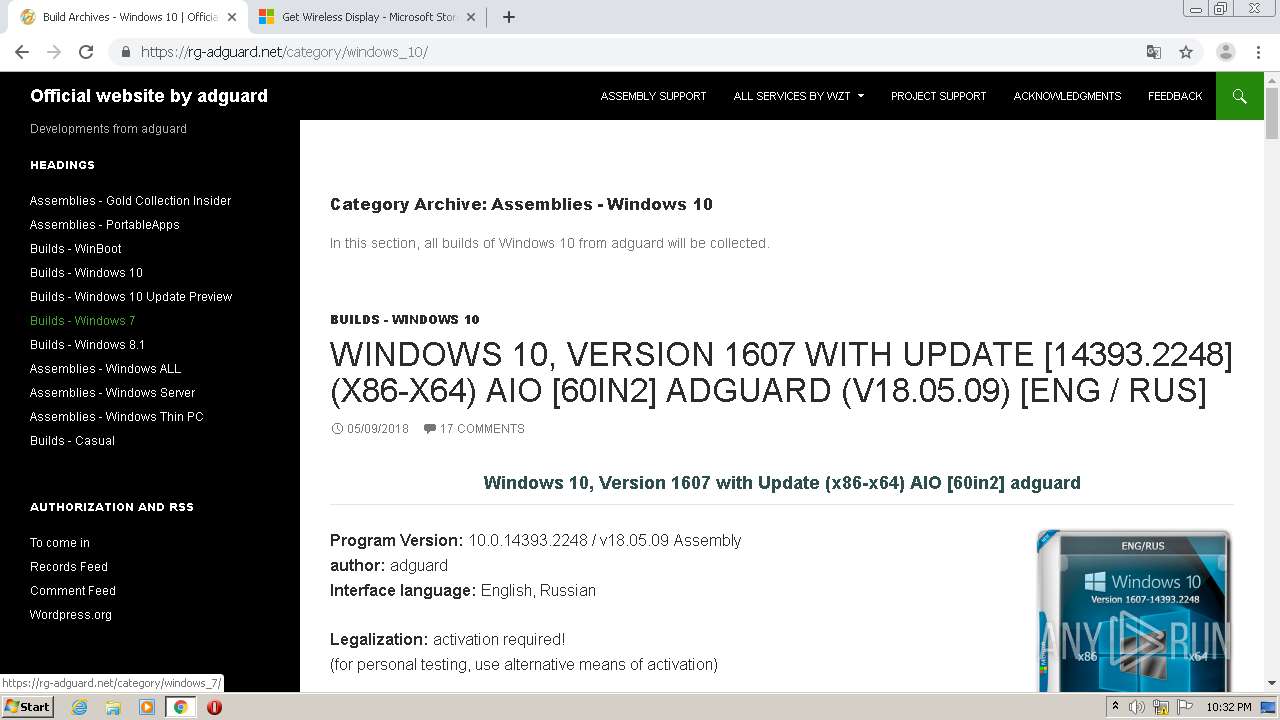The width and height of the screenshot is (1280, 720).
Task: Click the Official website by adguard title
Action: (149, 96)
